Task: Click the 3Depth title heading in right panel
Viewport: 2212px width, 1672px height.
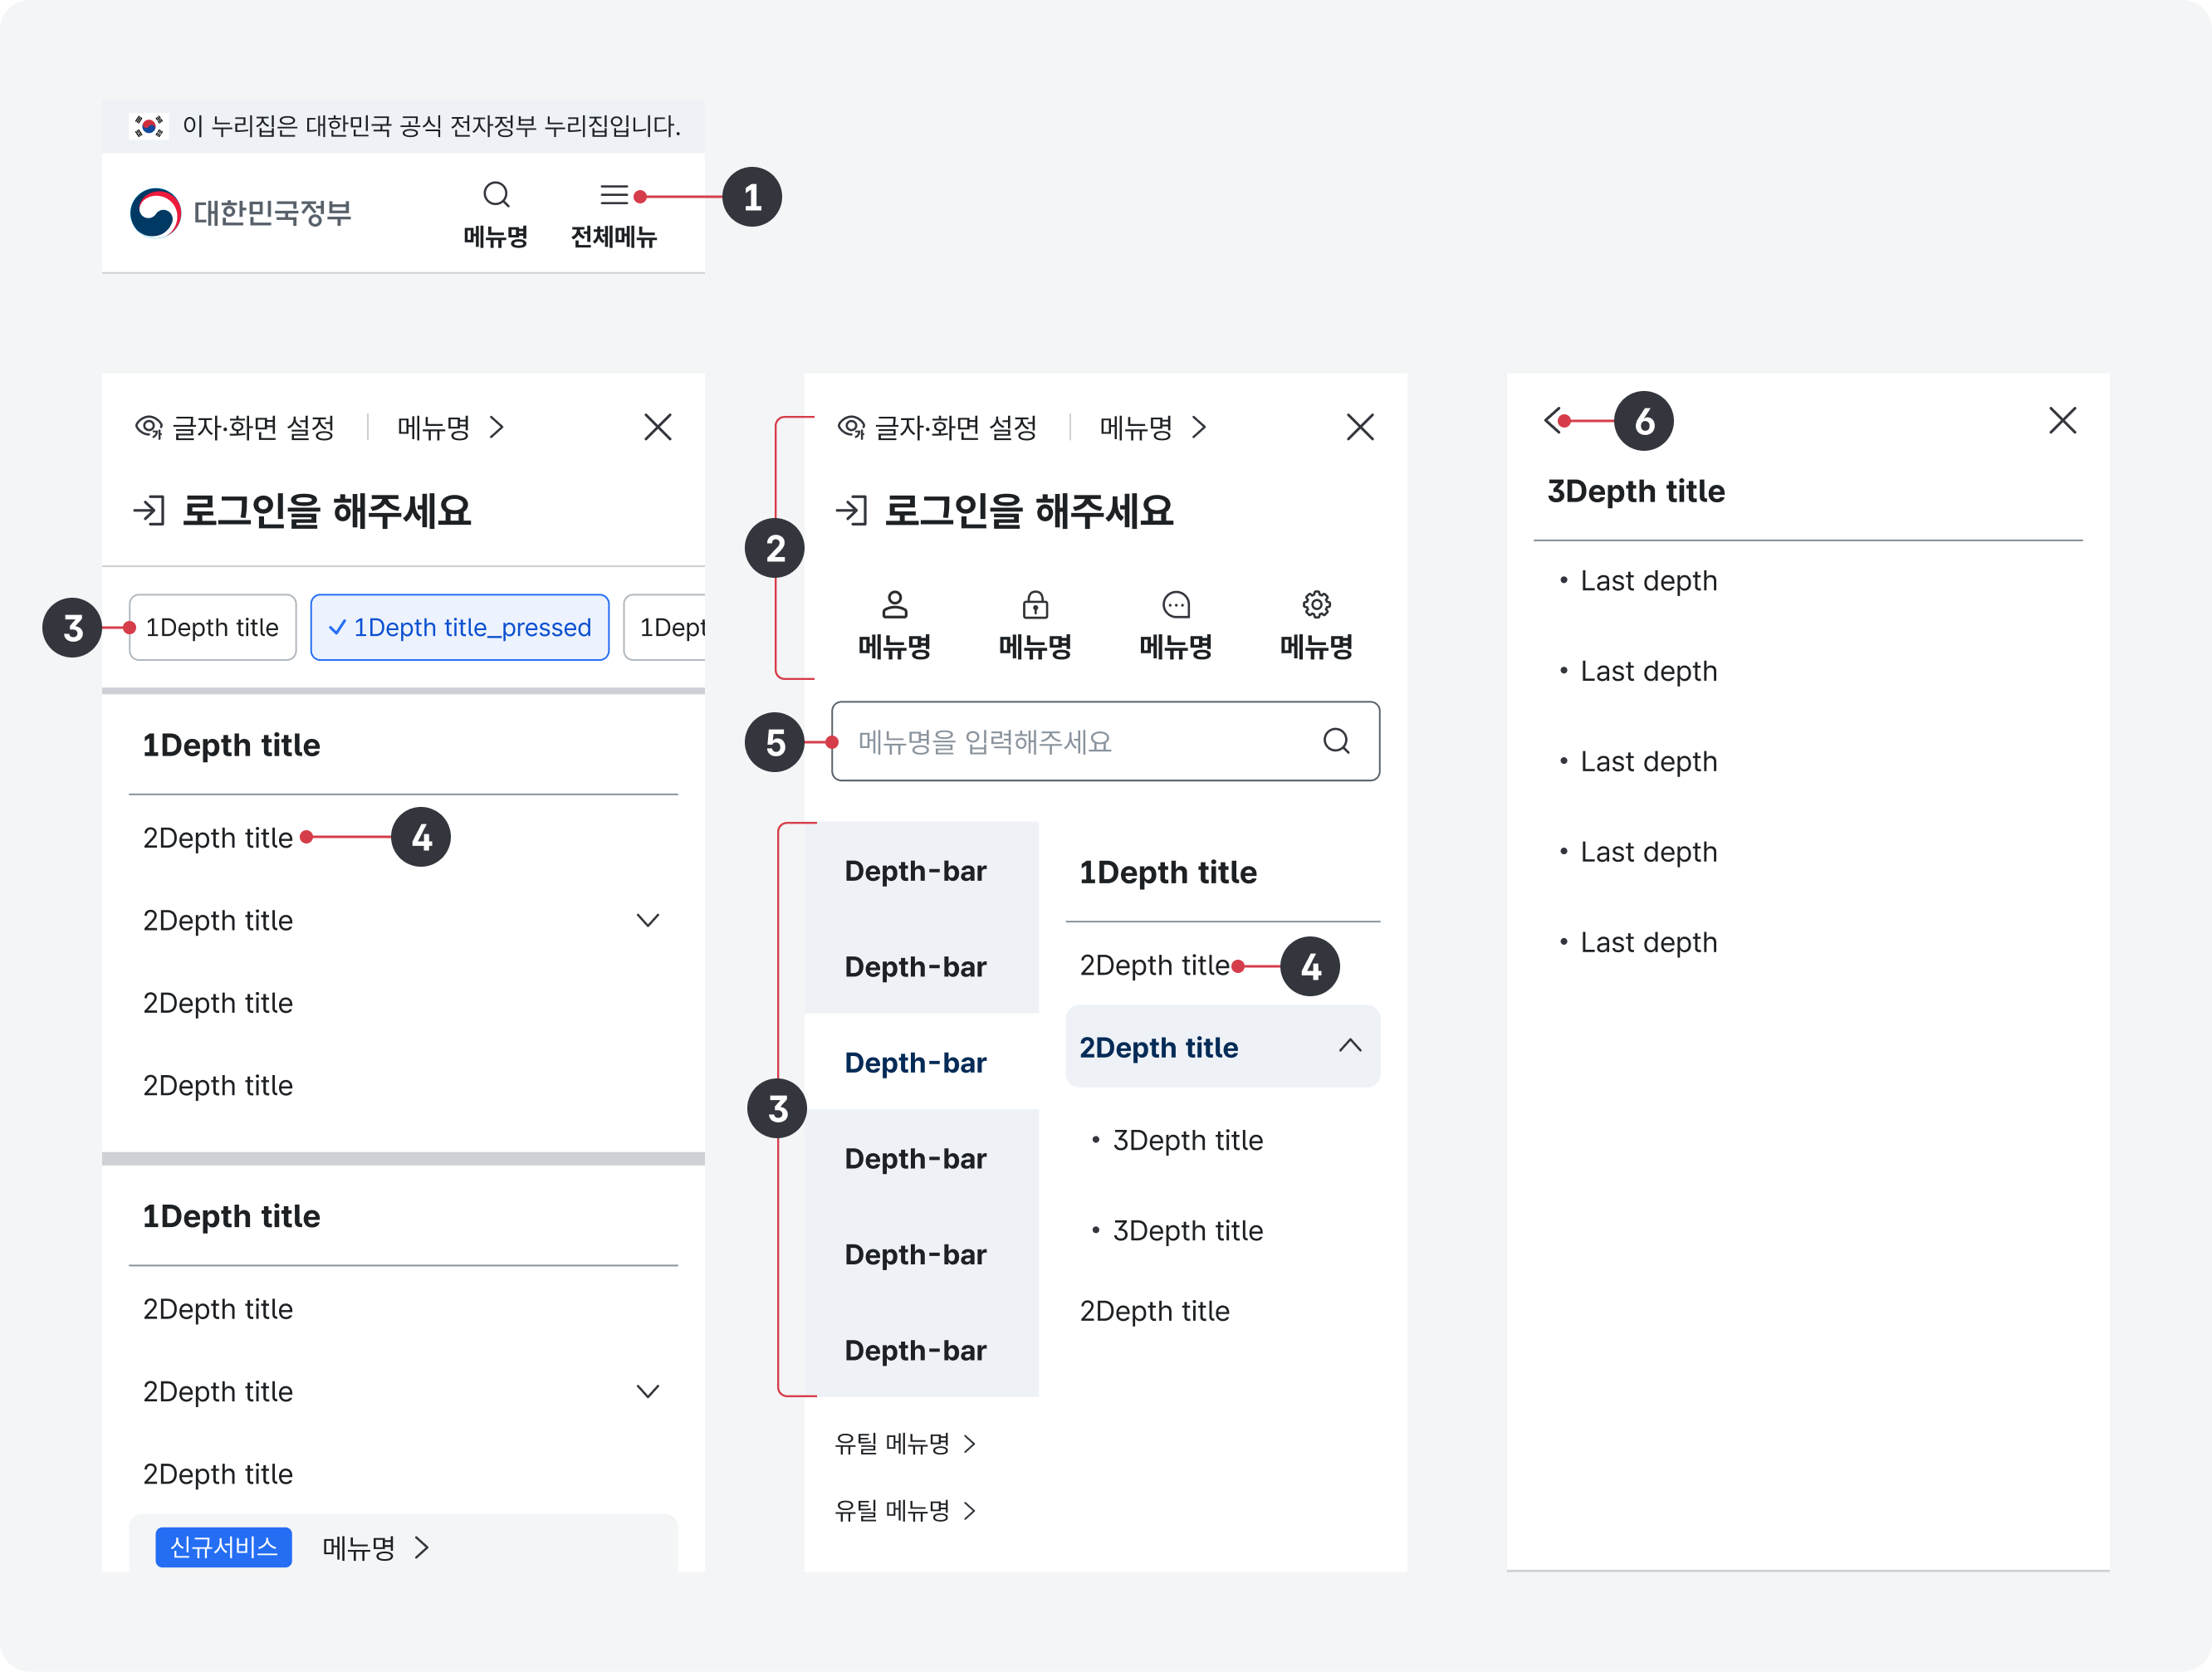Action: tap(1636, 491)
